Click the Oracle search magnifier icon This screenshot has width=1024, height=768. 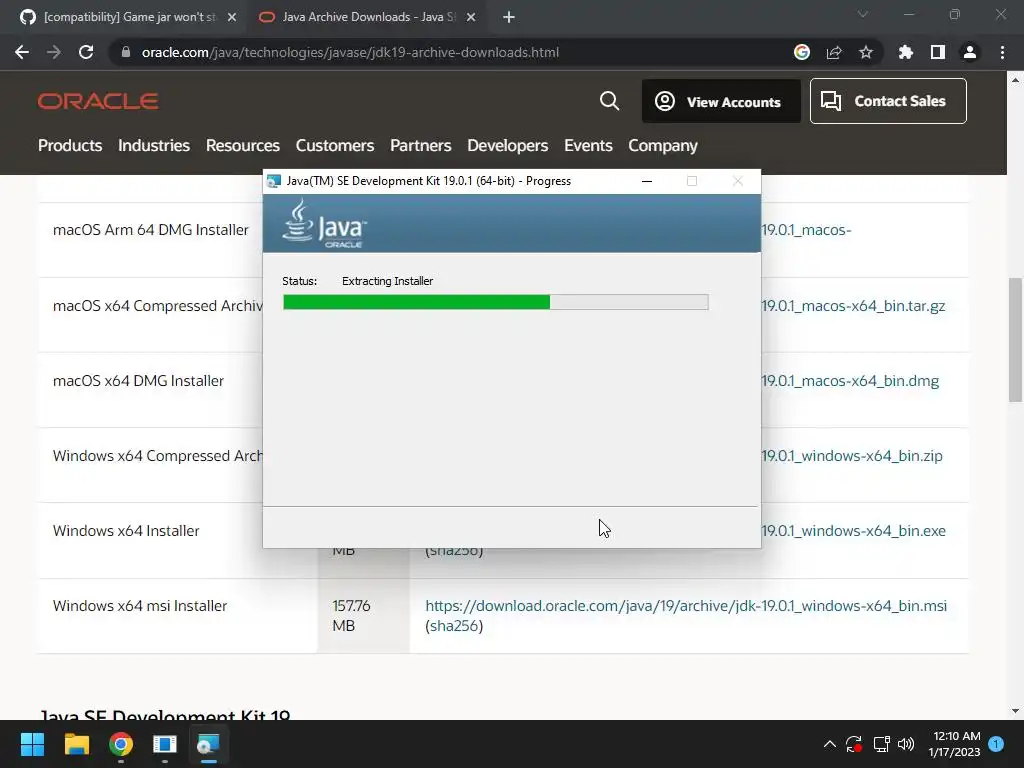point(609,101)
